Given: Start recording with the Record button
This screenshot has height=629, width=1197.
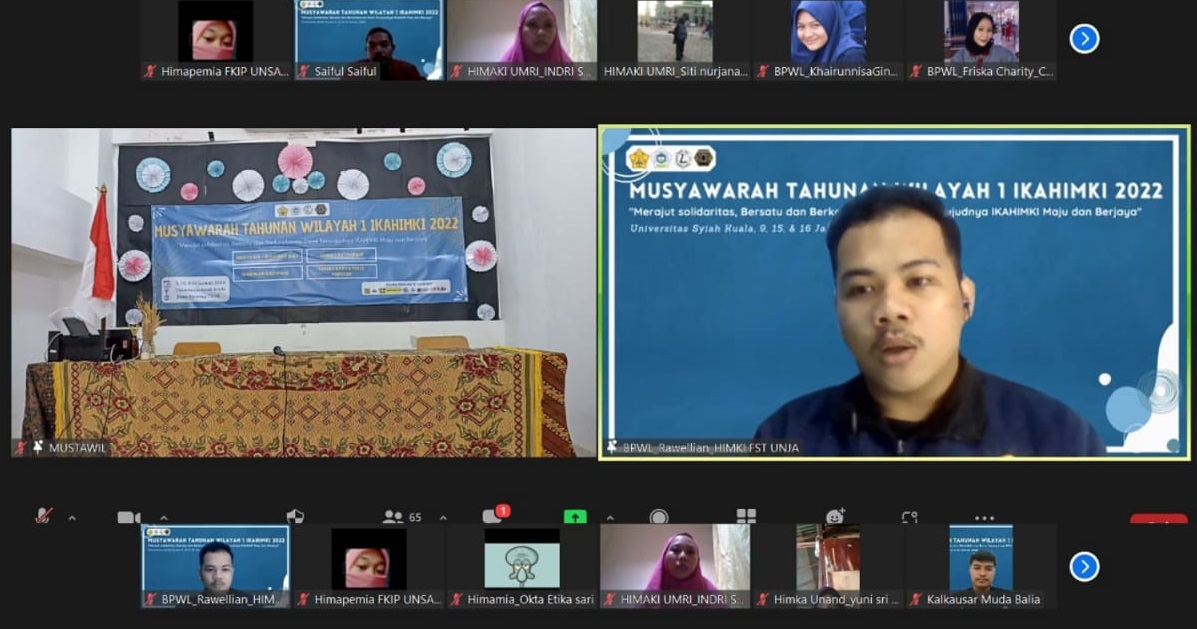Looking at the screenshot, I should [658, 517].
